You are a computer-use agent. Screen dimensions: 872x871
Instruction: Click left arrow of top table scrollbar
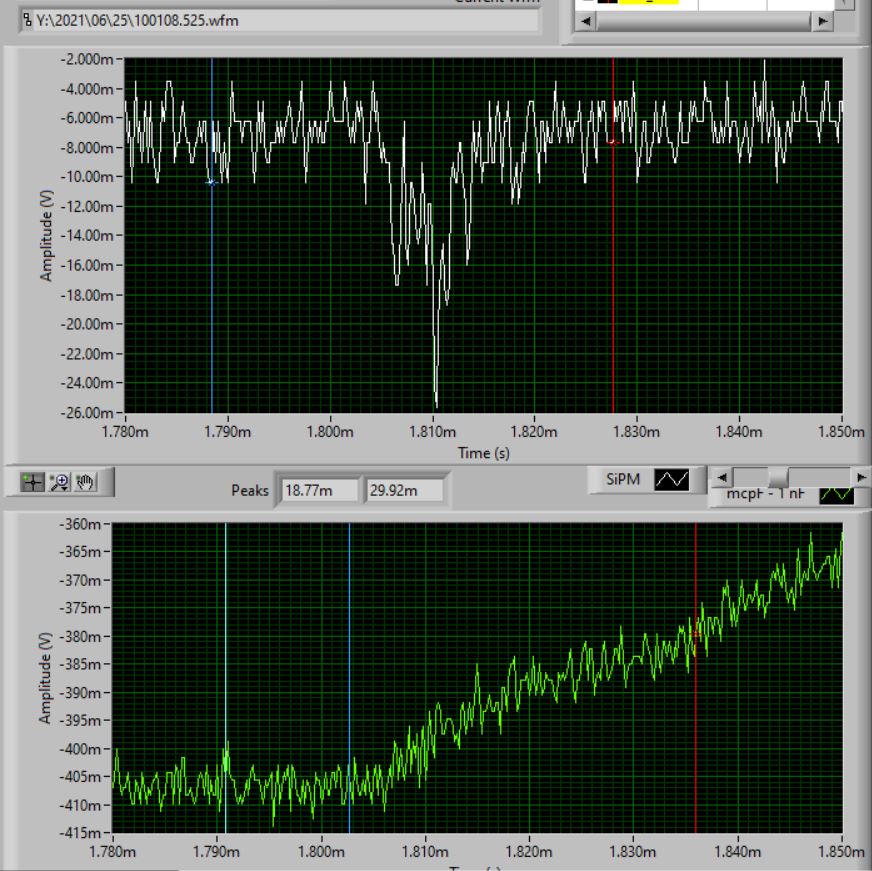click(585, 21)
